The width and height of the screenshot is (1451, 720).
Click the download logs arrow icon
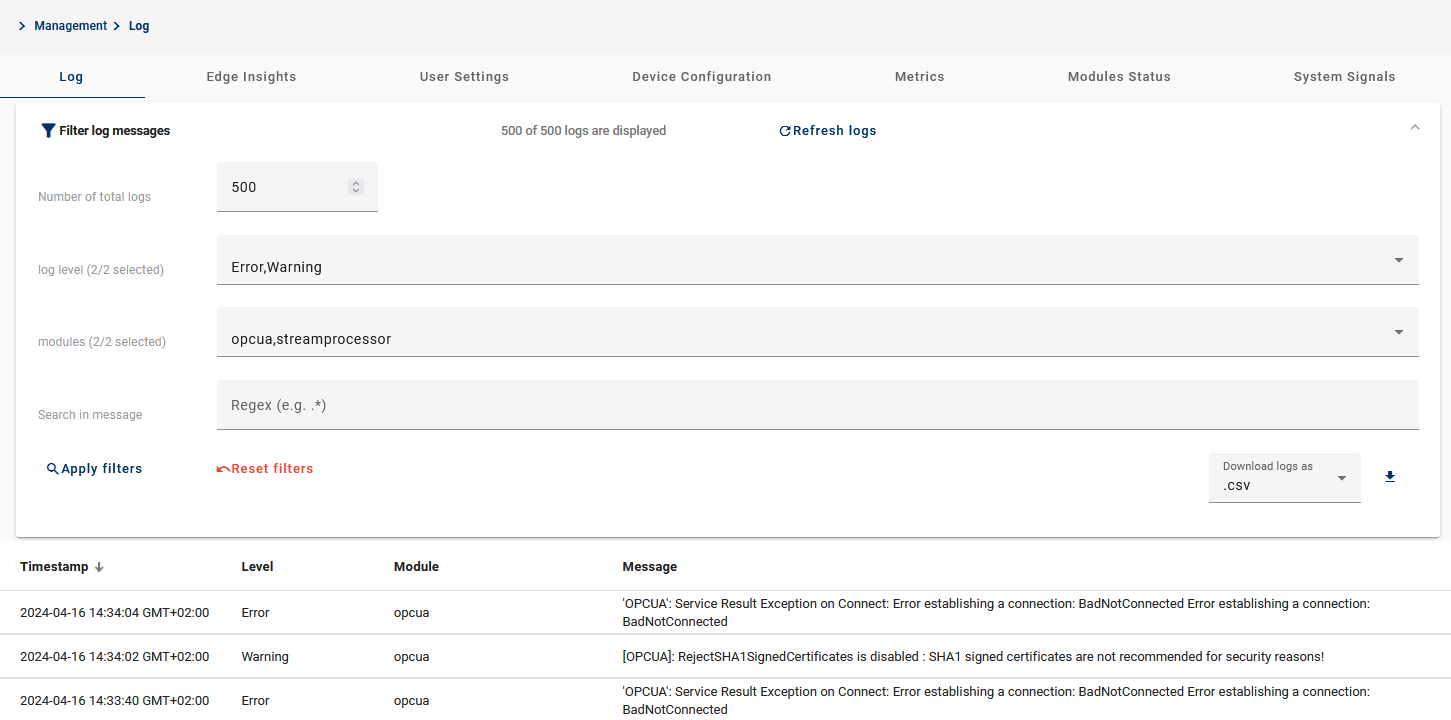pos(1390,477)
